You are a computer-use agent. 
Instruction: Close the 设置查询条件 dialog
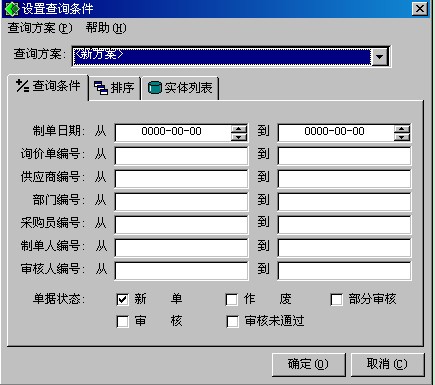(x=420, y=8)
